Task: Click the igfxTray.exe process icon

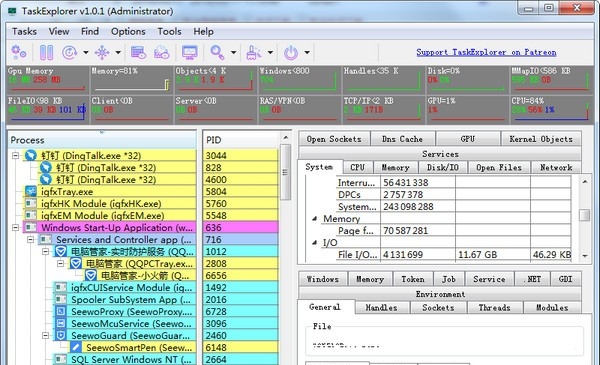Action: pyautogui.click(x=31, y=191)
